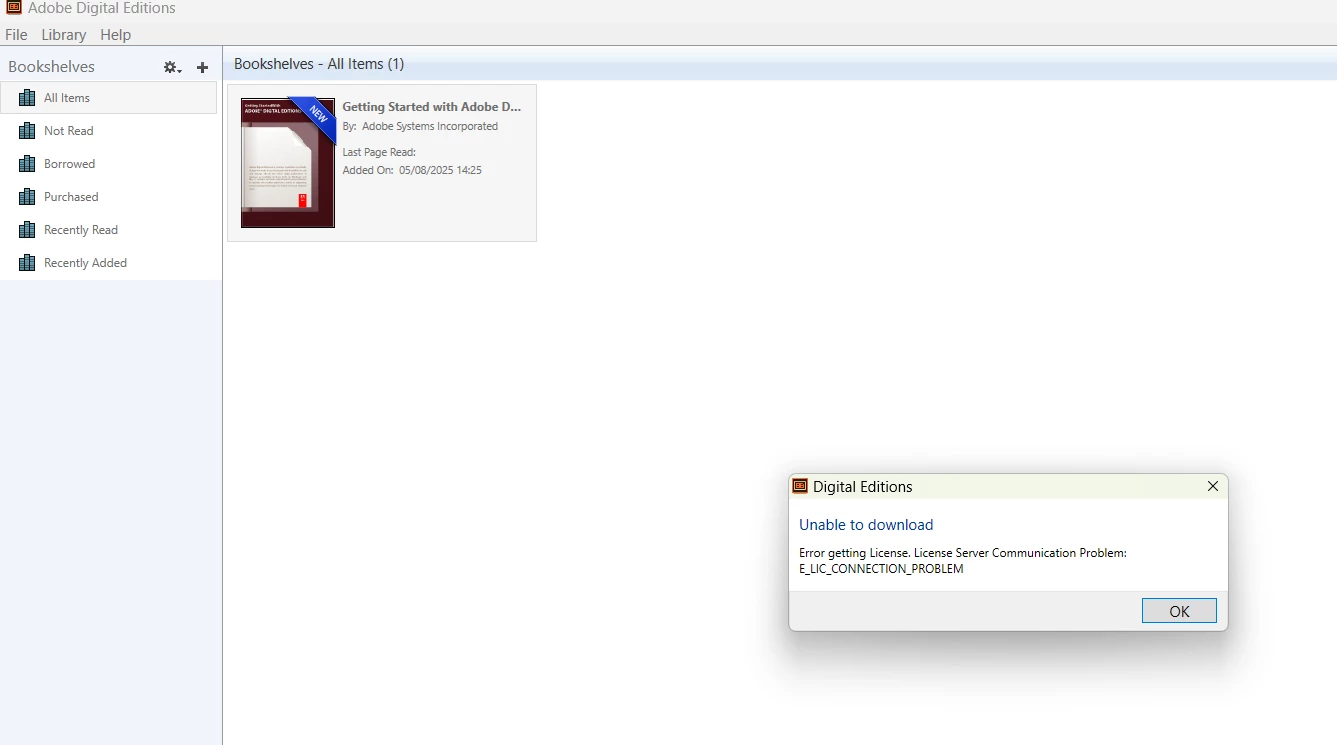The width and height of the screenshot is (1337, 745).
Task: Click OK in the error dialog
Action: tap(1179, 611)
